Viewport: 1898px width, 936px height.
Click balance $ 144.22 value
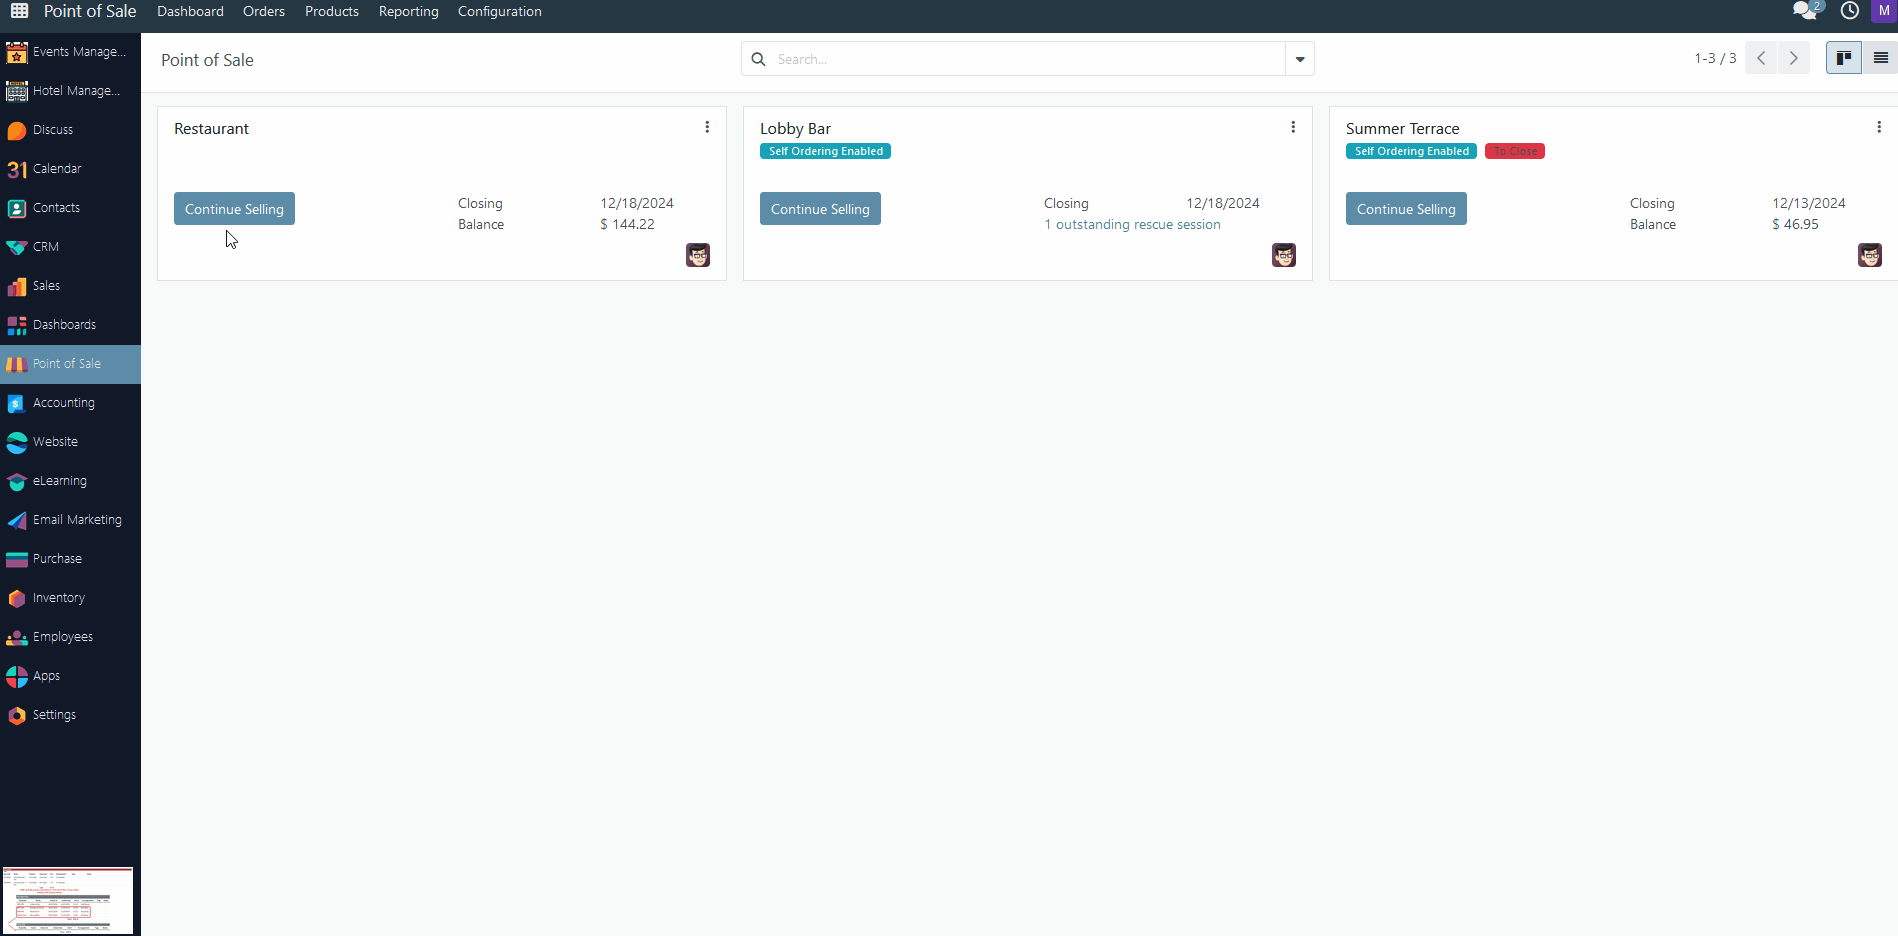tap(627, 224)
